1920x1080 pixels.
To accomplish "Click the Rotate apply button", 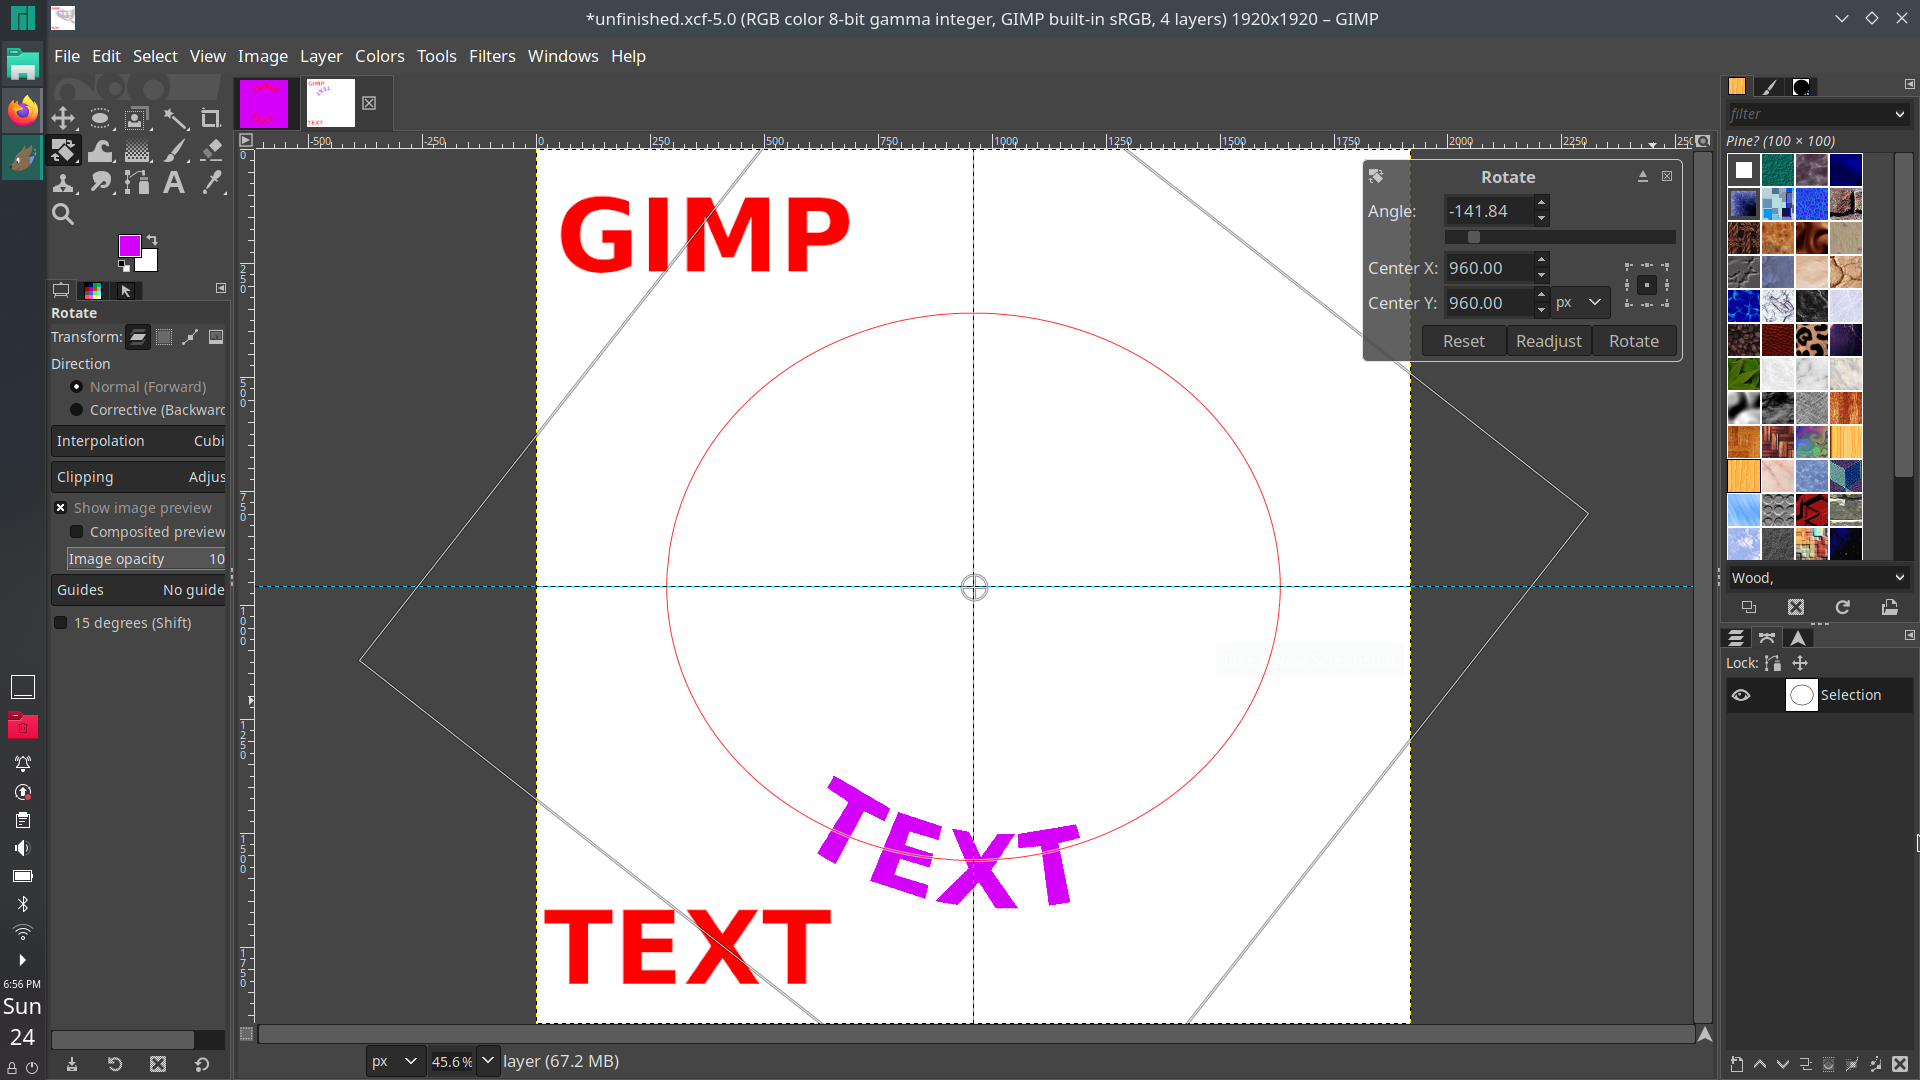I will click(1634, 341).
